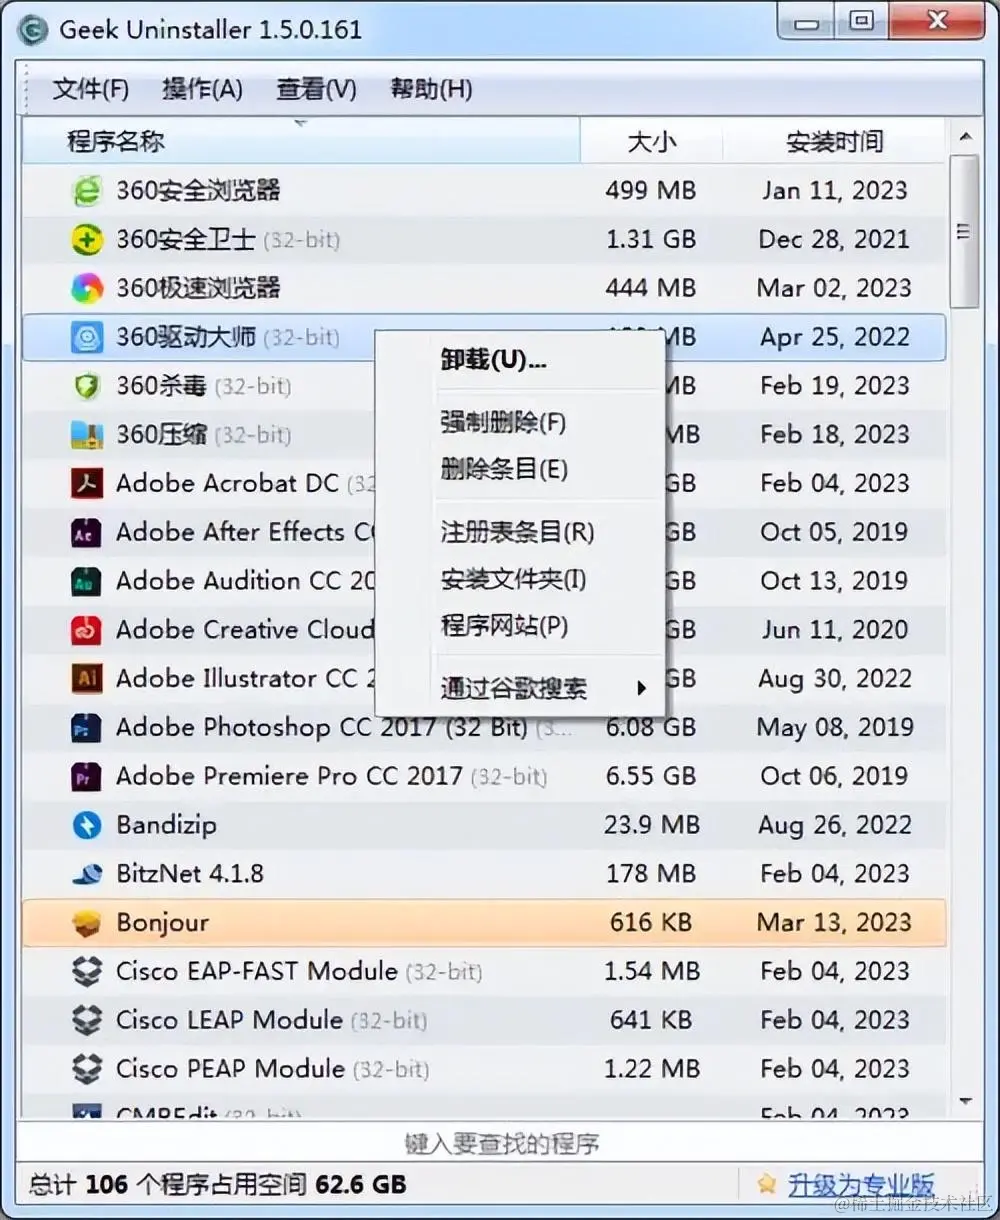Open the 文件(F) menu

91,89
